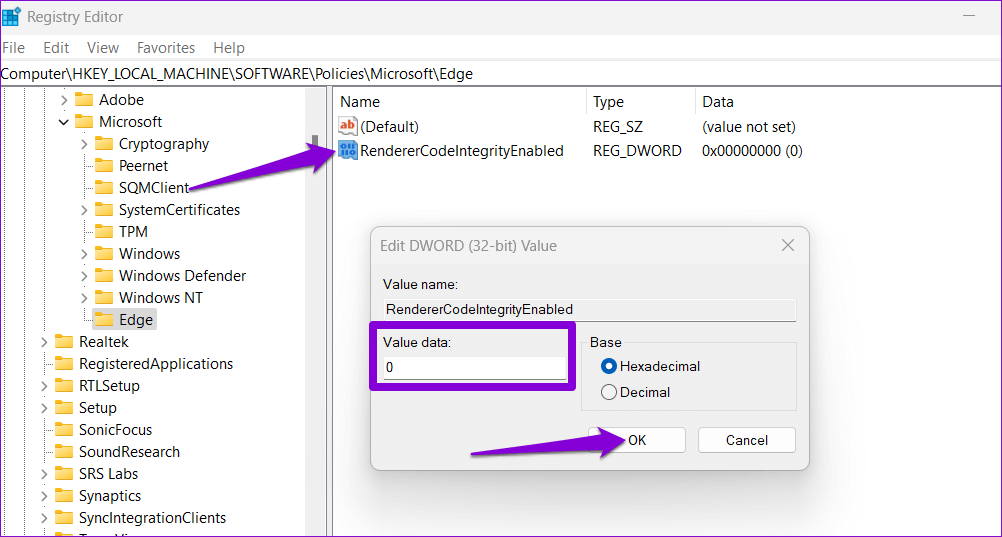Select the Decimal base option
The image size is (1002, 537).
(608, 392)
